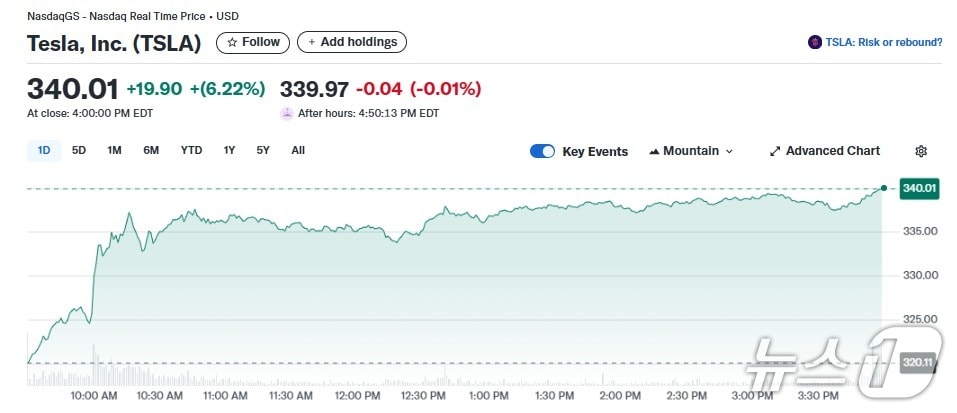Select the All time range tab
Image resolution: width=957 pixels, height=413 pixels.
click(298, 151)
